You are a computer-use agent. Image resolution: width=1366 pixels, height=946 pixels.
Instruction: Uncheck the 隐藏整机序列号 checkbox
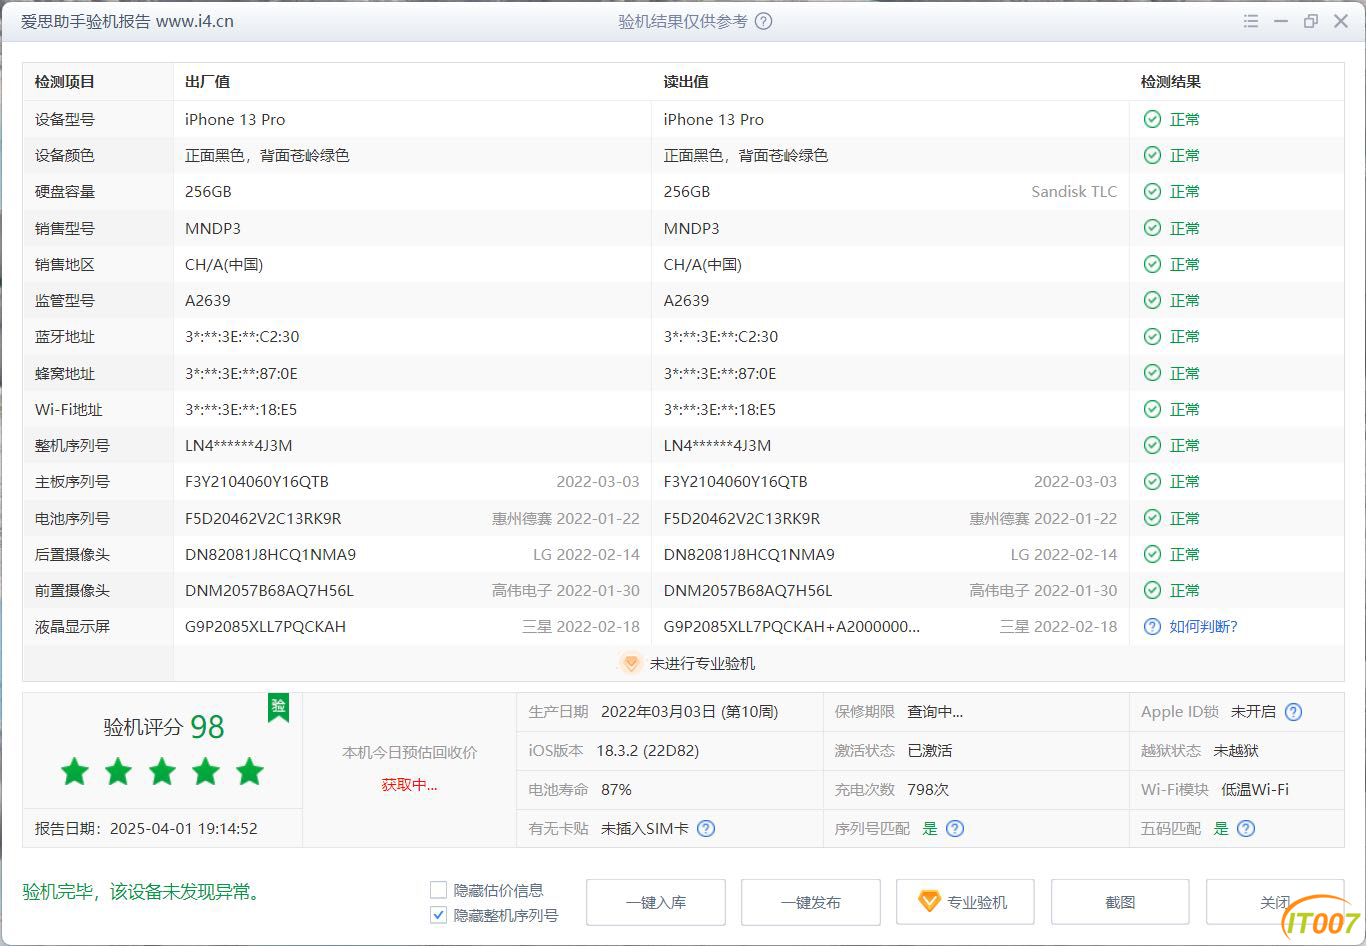coord(438,915)
